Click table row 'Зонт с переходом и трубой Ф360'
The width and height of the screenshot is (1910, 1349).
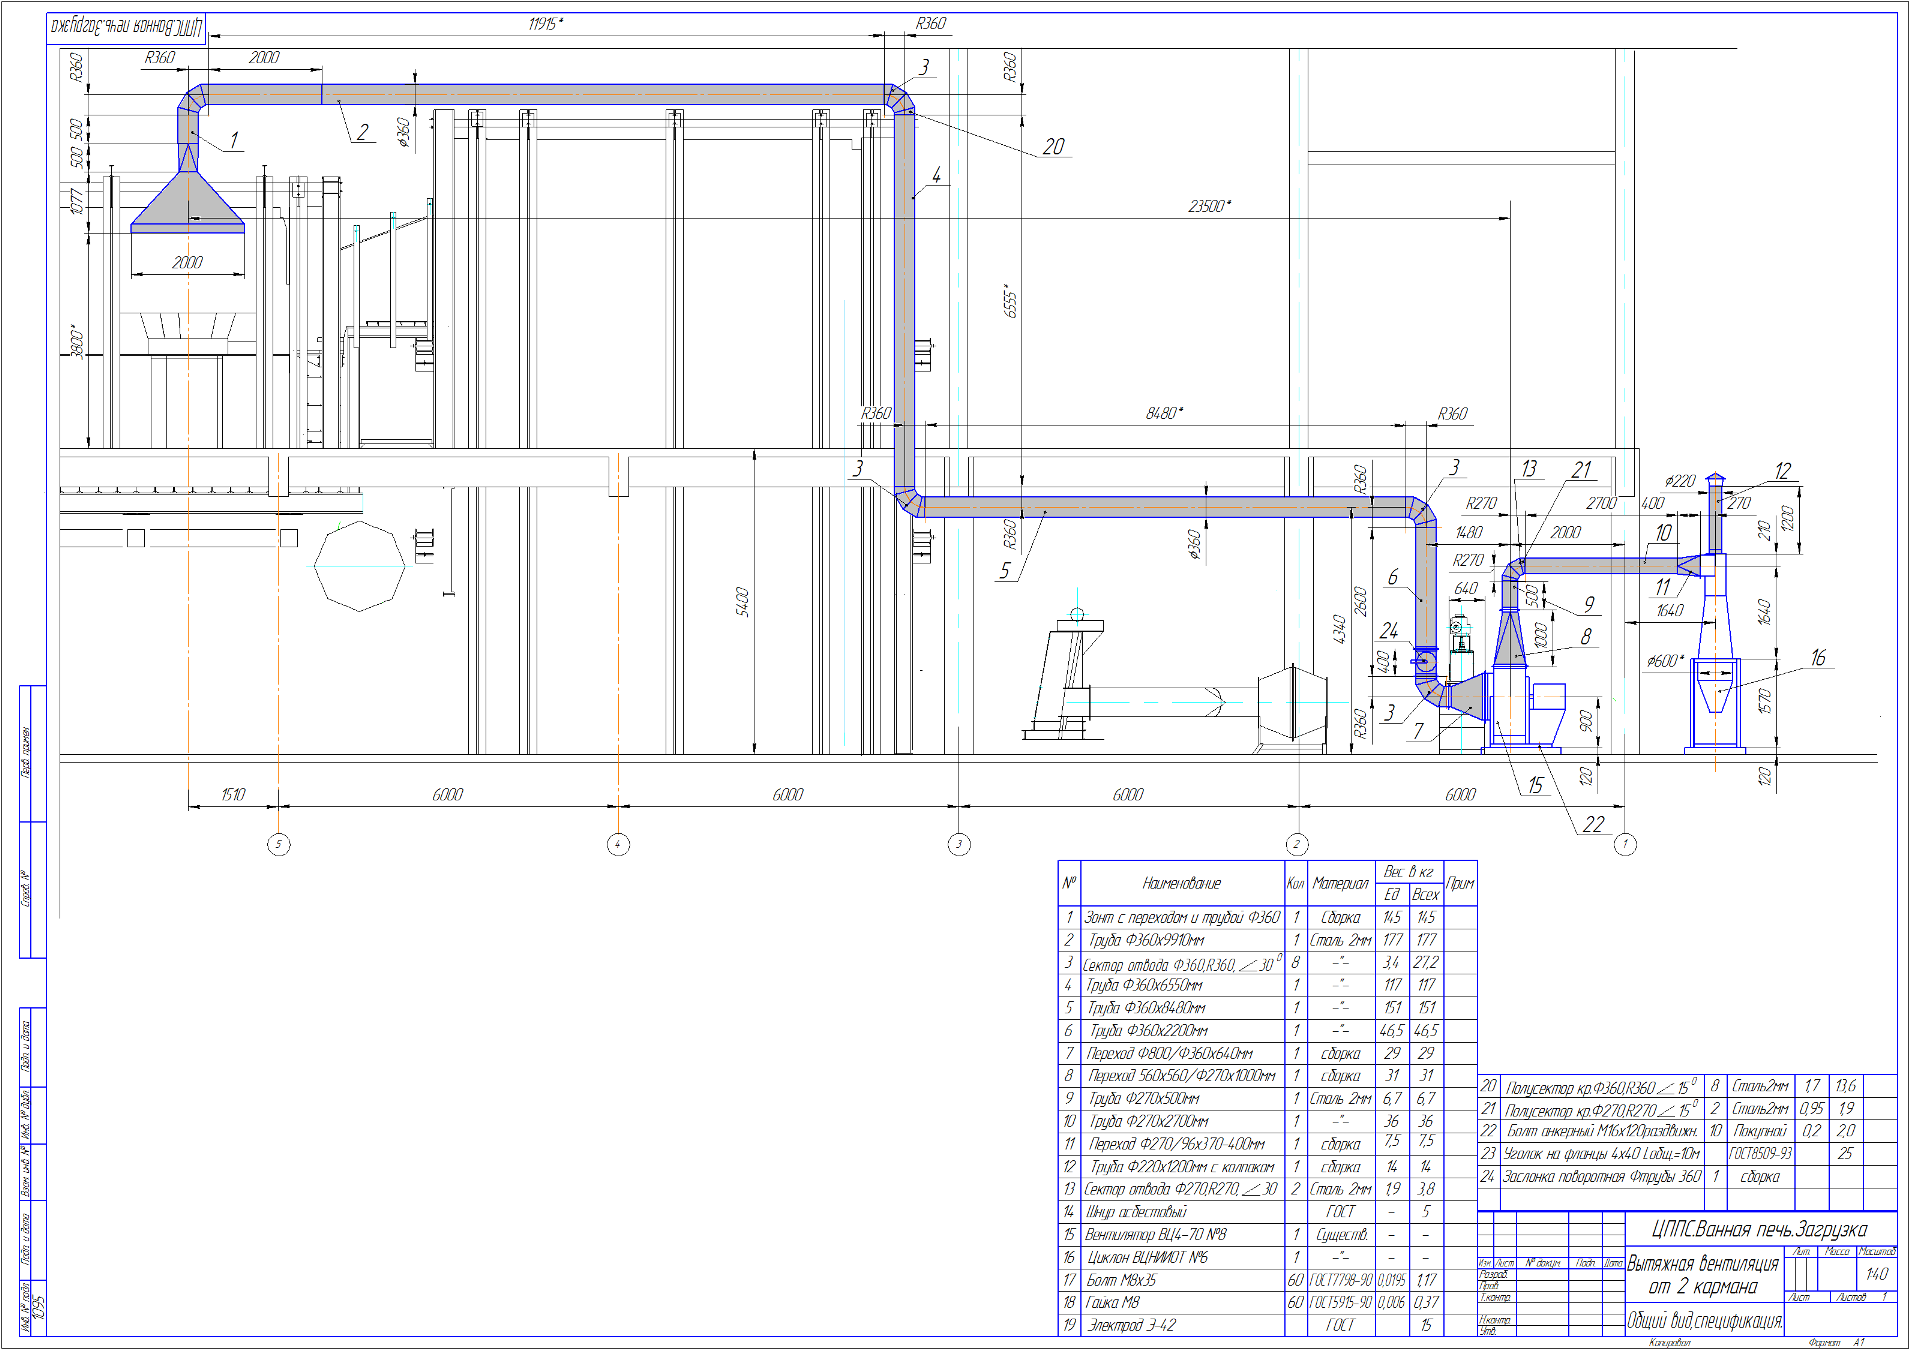coord(1267,917)
